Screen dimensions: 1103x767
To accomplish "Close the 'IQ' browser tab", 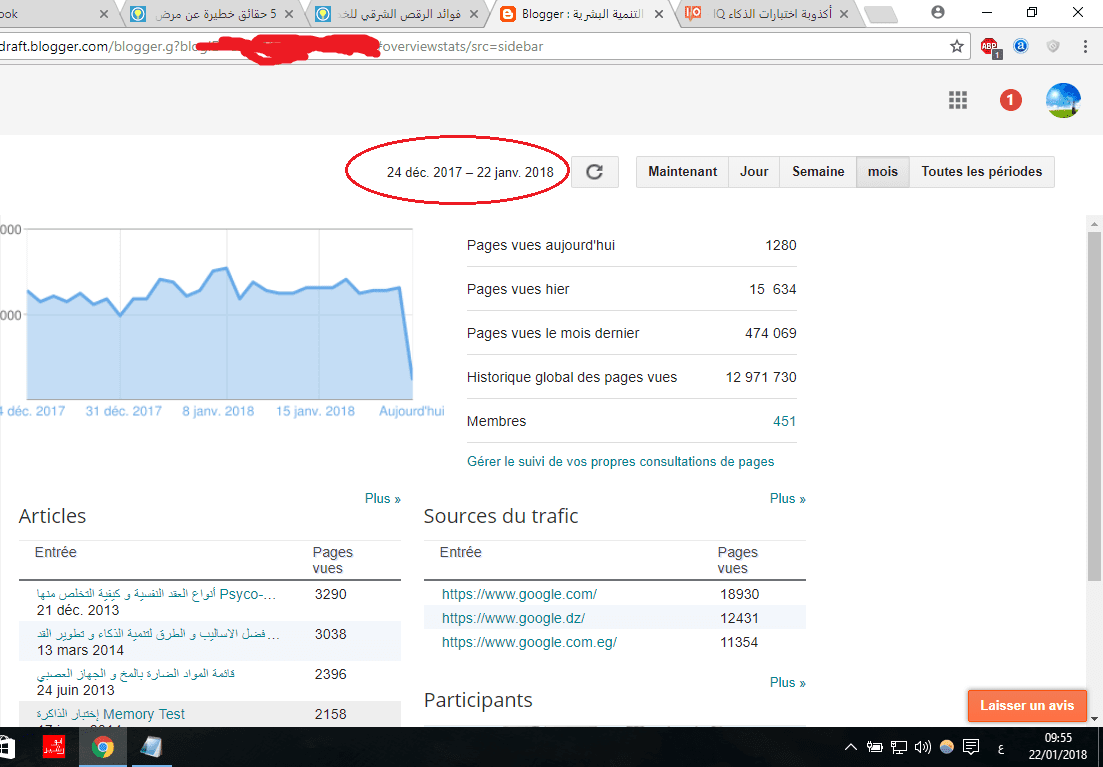I will click(x=844, y=14).
